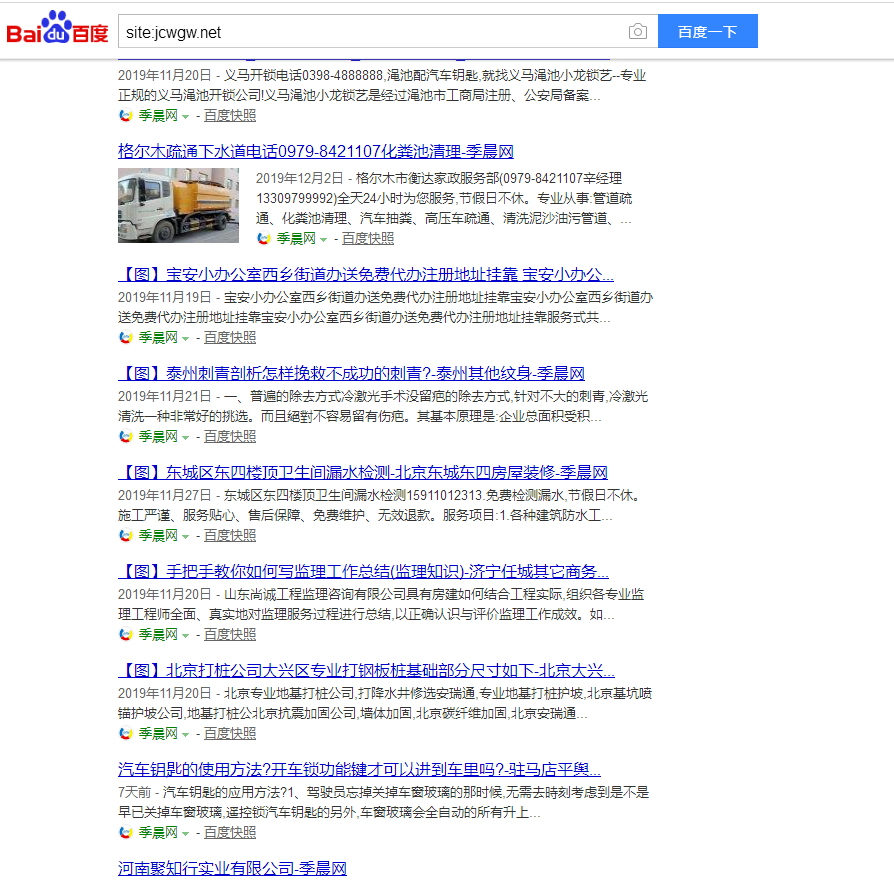Click the favicon under the 东城区东四楼顶 result
894x883 pixels.
click(x=125, y=535)
